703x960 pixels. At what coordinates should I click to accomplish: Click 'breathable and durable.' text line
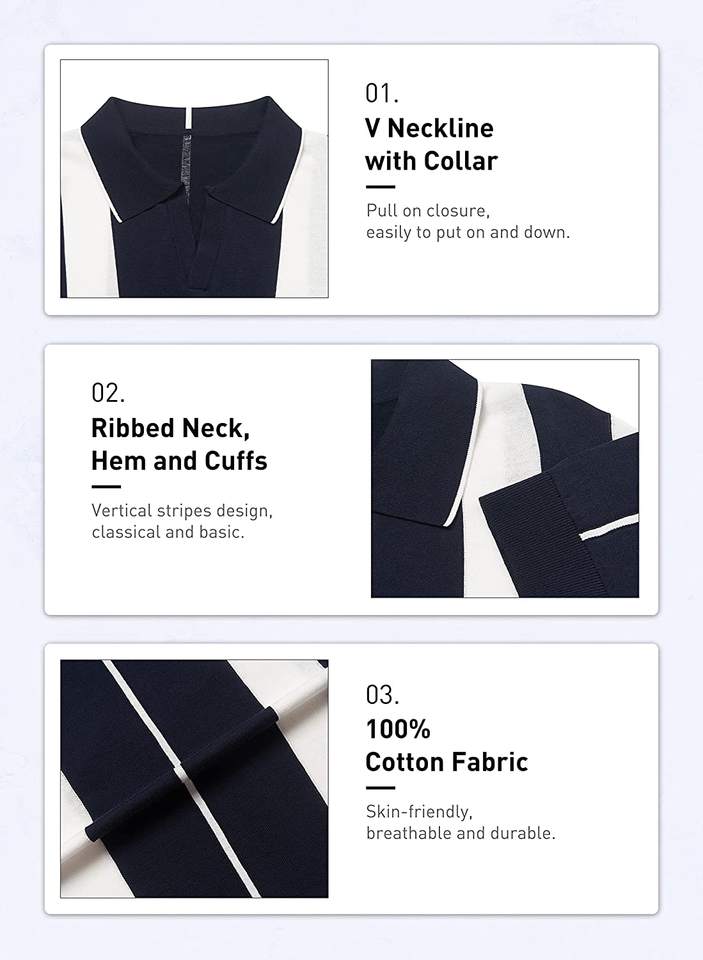tap(461, 833)
